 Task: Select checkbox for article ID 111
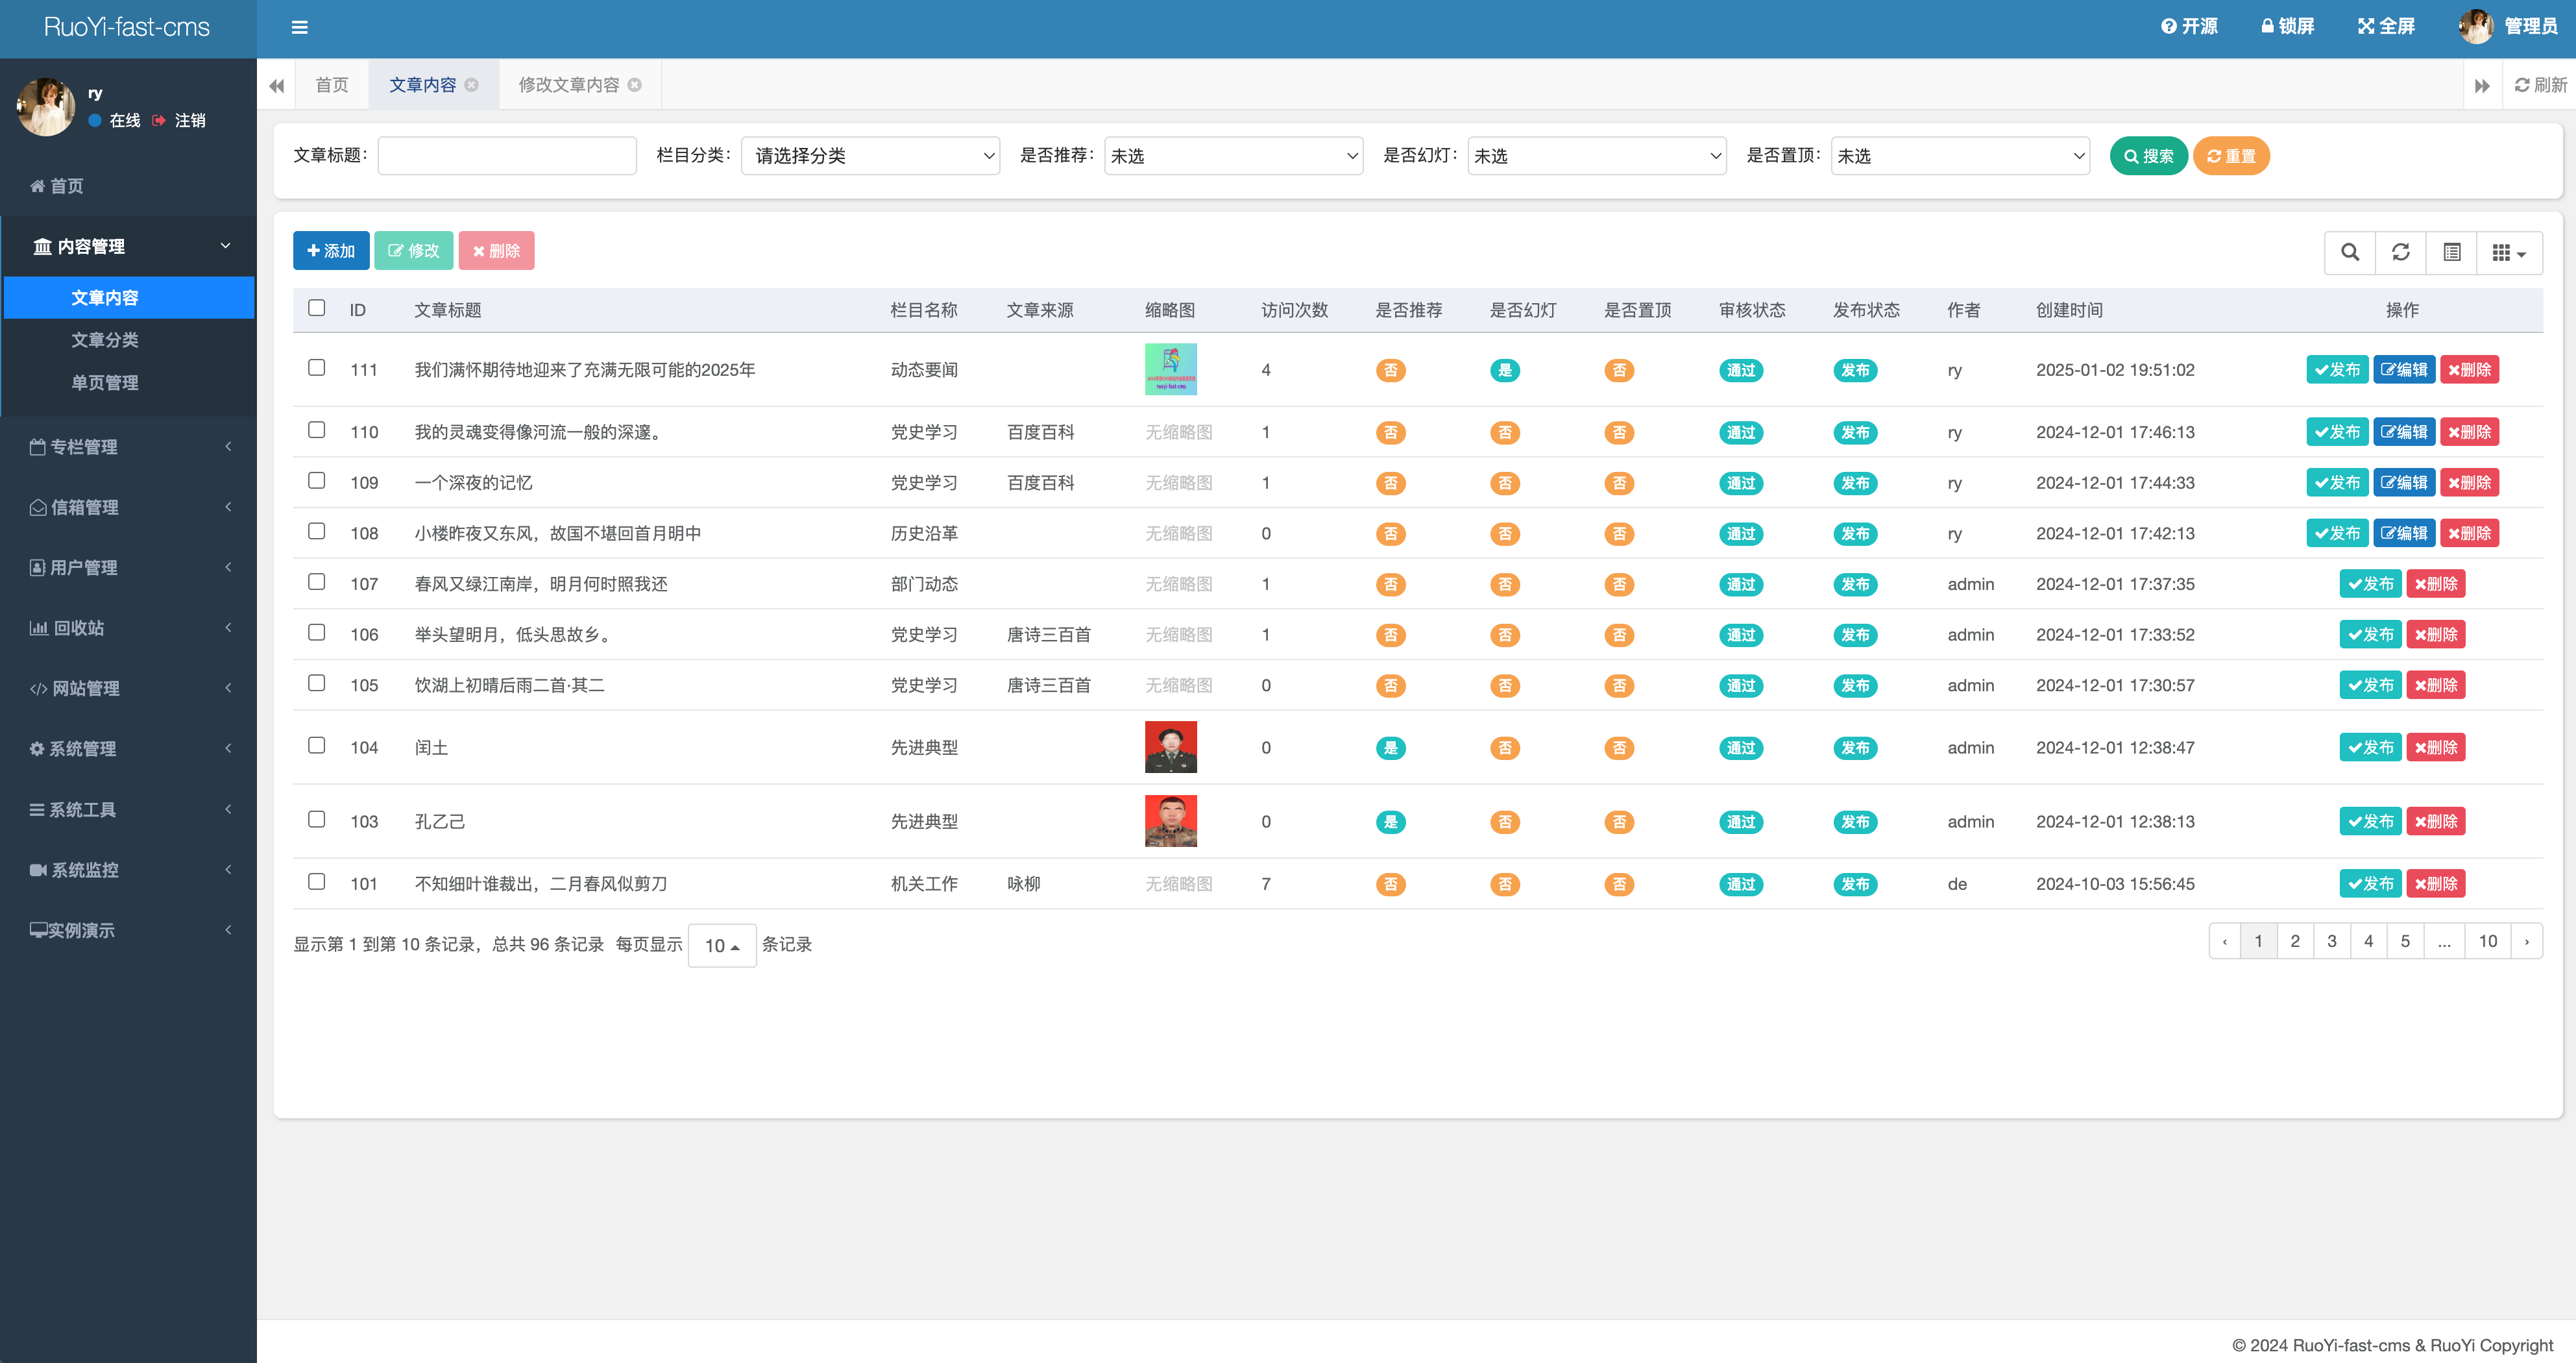[x=316, y=368]
